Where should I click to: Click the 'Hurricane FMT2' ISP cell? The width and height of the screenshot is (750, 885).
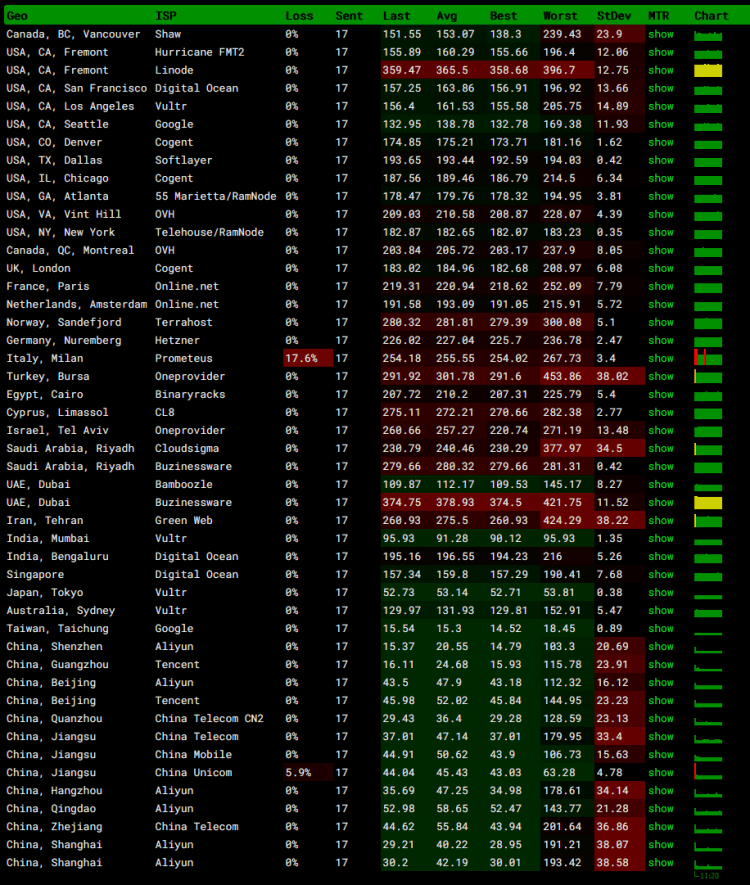(200, 52)
